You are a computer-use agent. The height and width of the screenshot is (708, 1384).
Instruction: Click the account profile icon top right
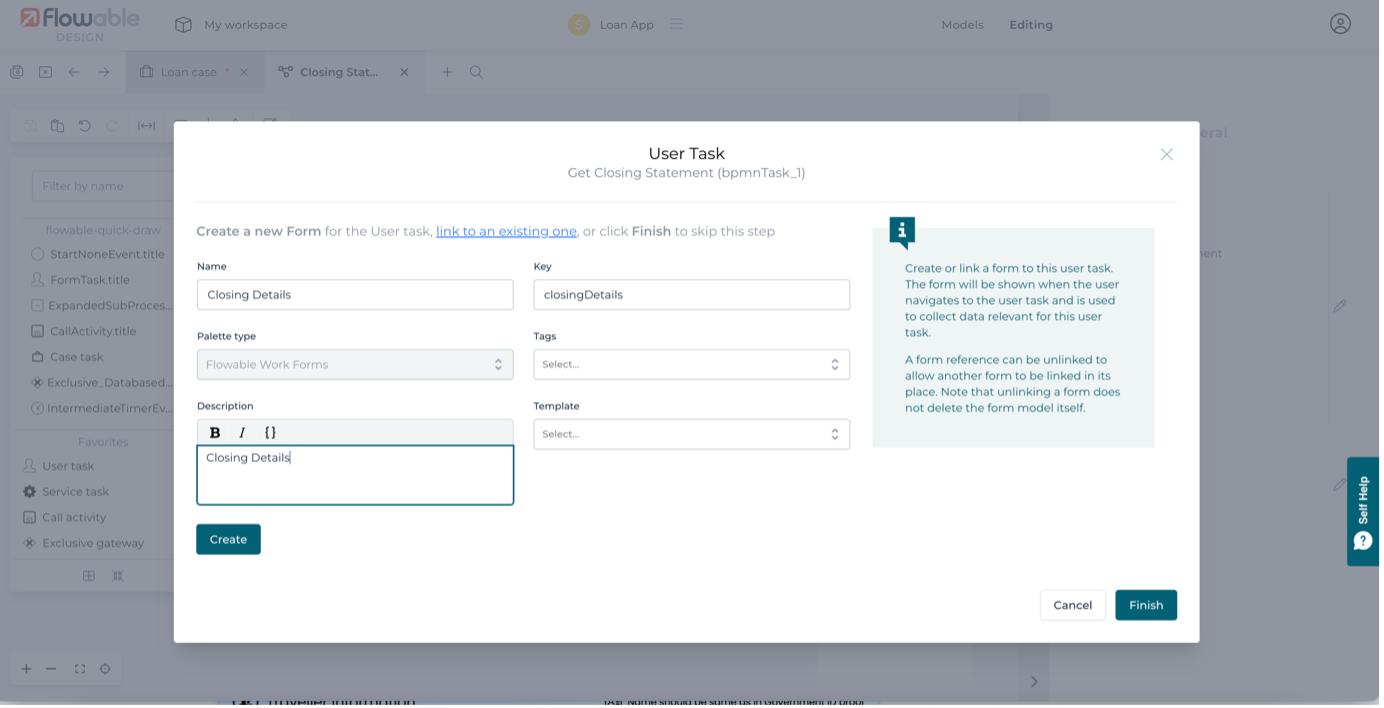[1340, 23]
